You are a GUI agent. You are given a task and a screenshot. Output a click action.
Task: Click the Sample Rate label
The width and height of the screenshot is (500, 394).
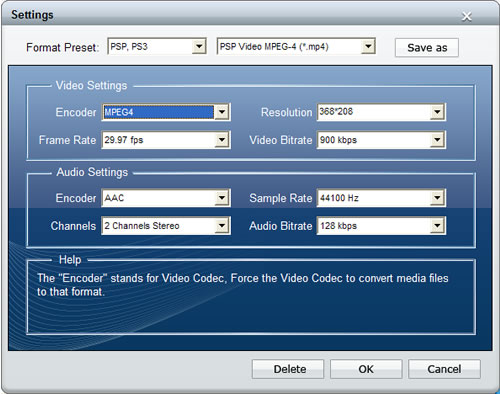pyautogui.click(x=281, y=198)
